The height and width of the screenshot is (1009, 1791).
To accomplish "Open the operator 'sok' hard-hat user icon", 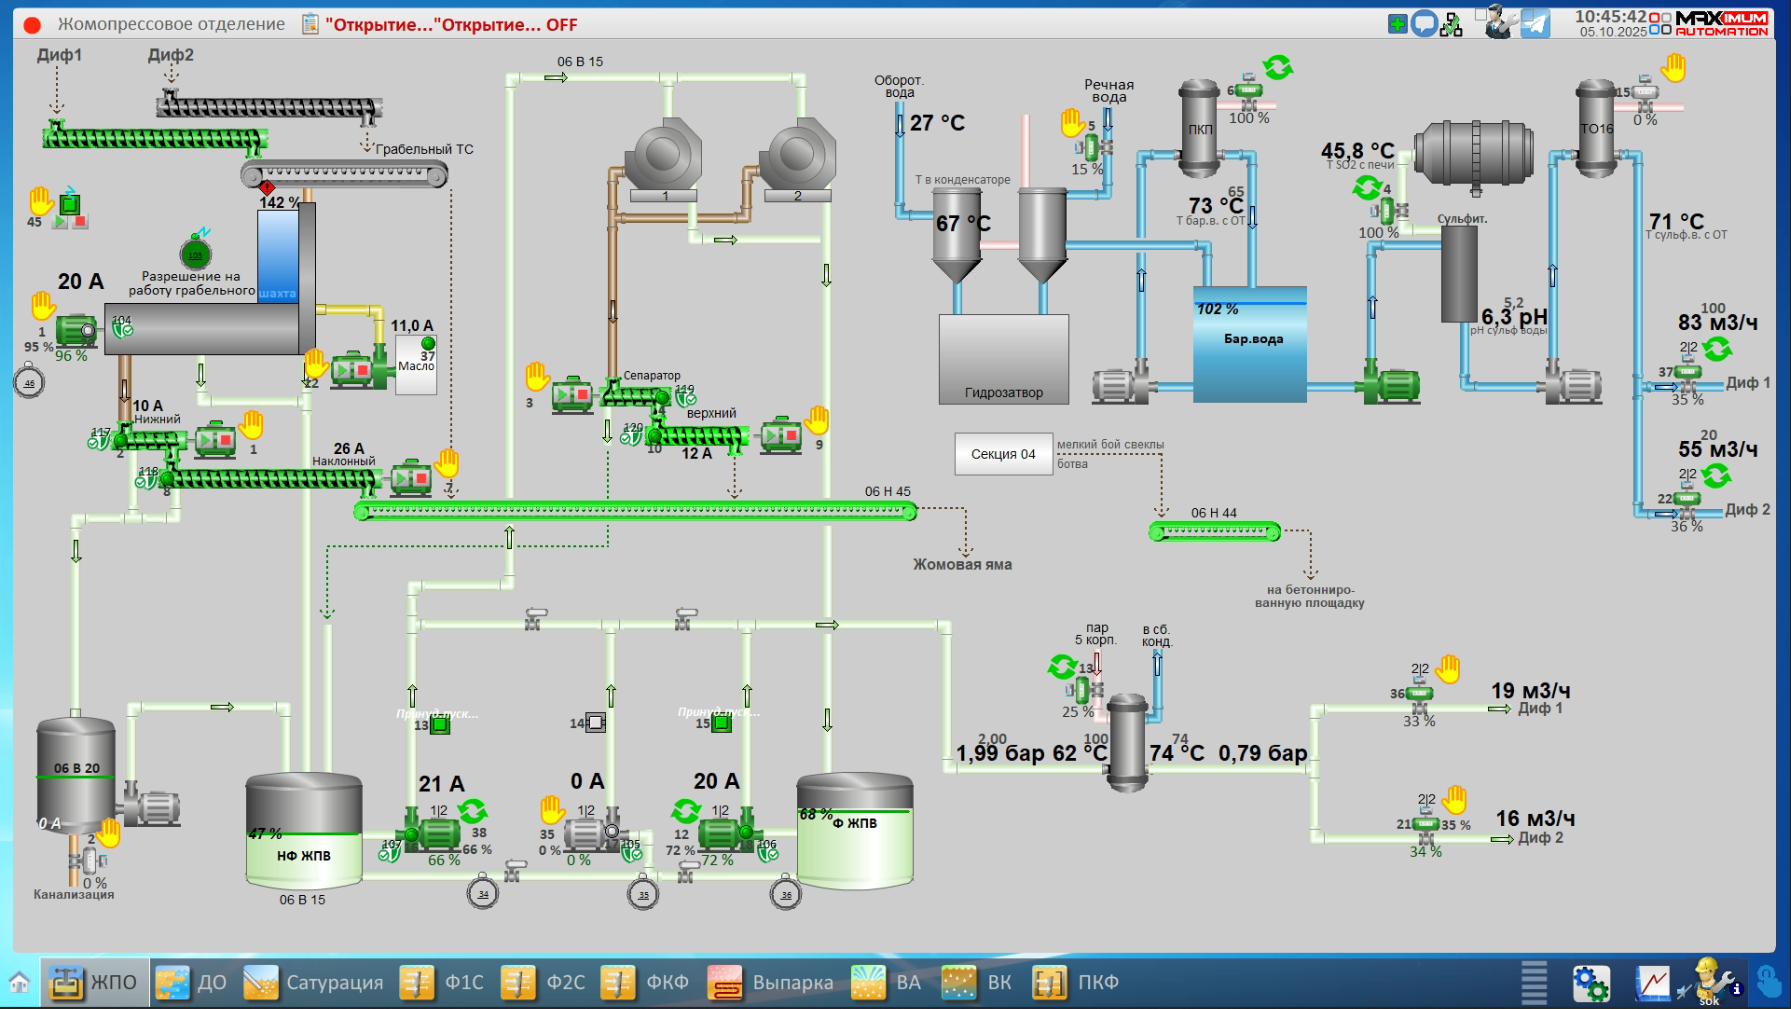I will pyautogui.click(x=1709, y=981).
